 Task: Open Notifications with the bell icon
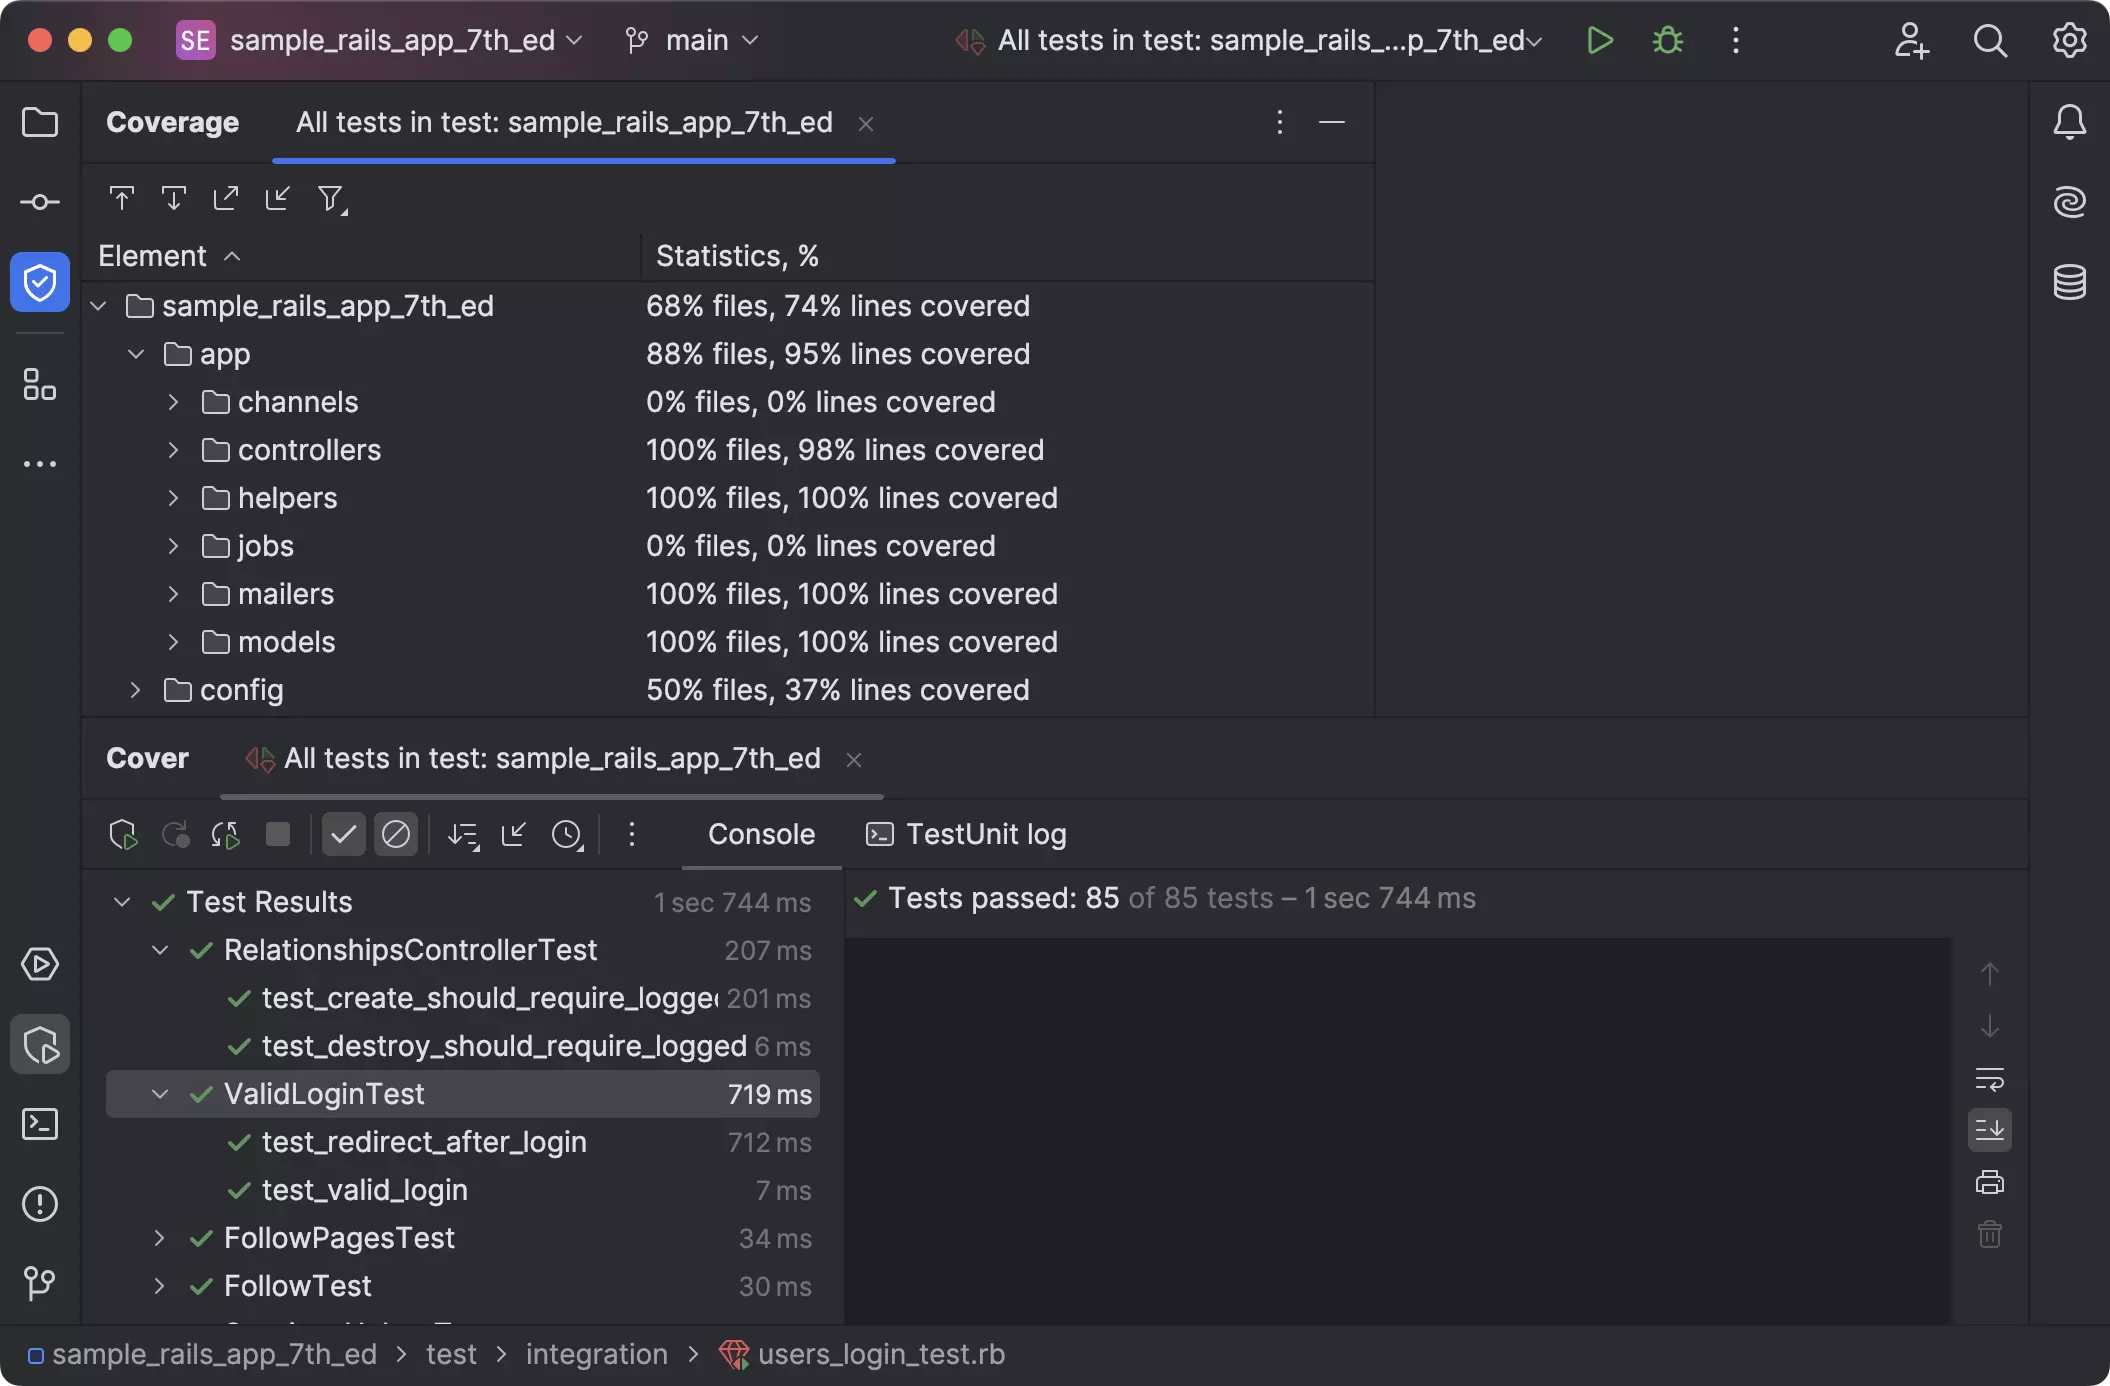[2069, 121]
